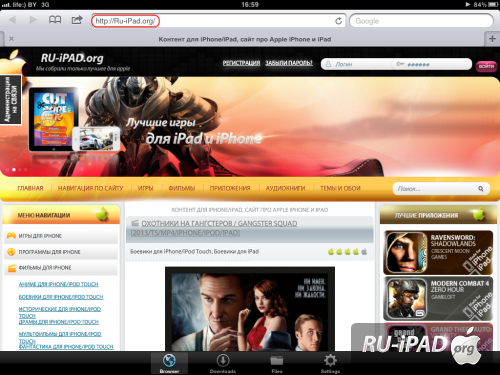Go back with the browser back arrow
This screenshot has width=500, height=375.
[12, 20]
